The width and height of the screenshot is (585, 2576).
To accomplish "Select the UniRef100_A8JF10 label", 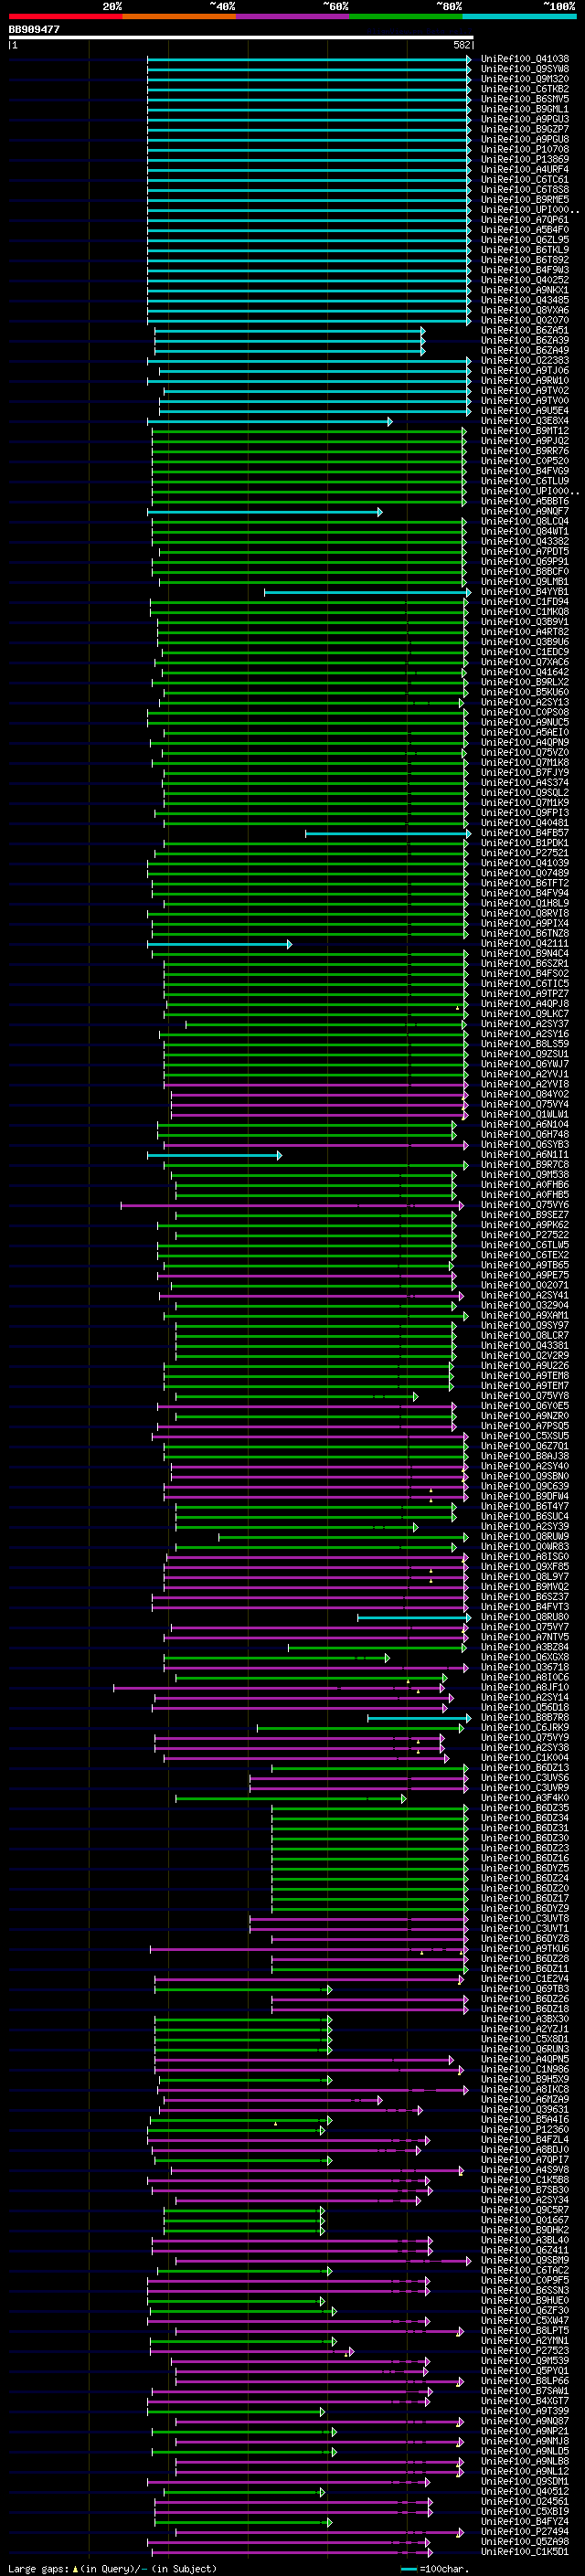I will (x=525, y=1688).
